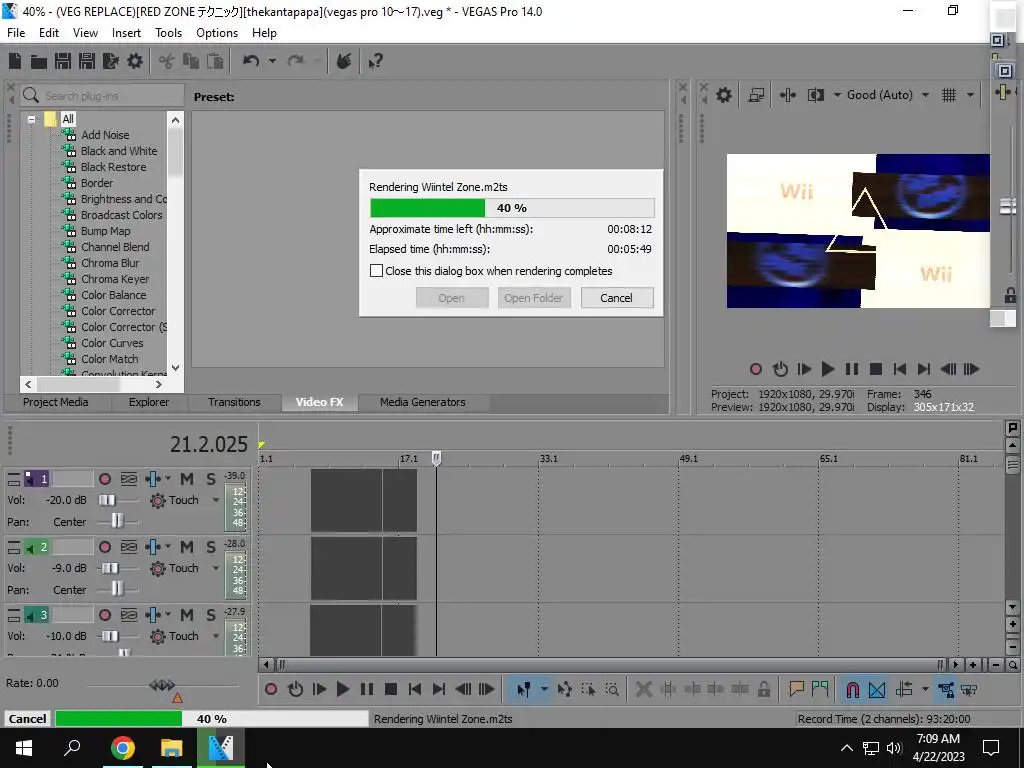This screenshot has height=768, width=1024.
Task: Save the project using first floppy icon
Action: click(x=63, y=61)
